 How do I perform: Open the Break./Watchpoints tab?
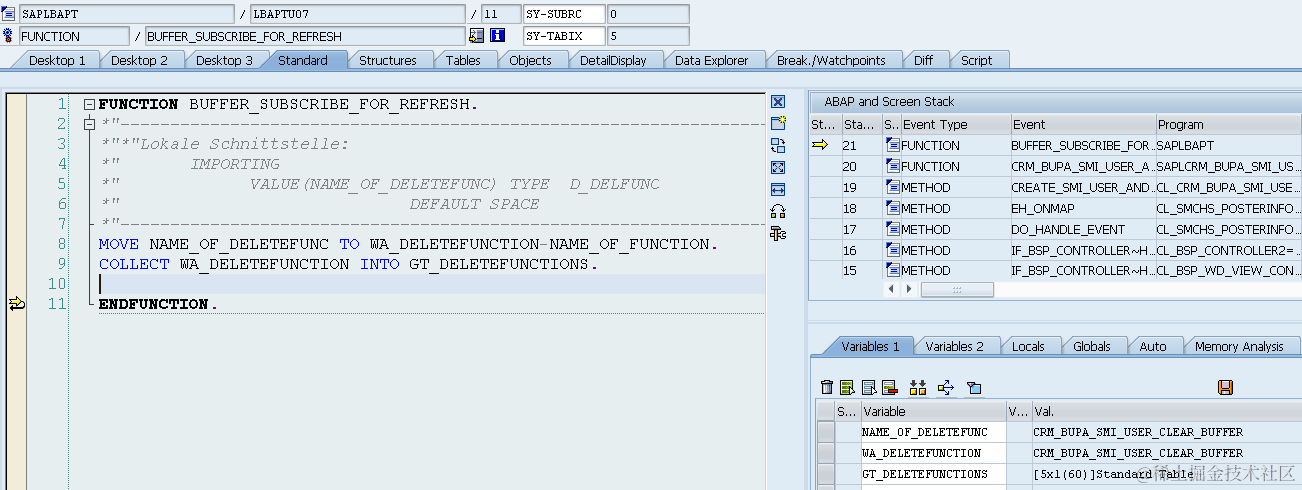[831, 60]
